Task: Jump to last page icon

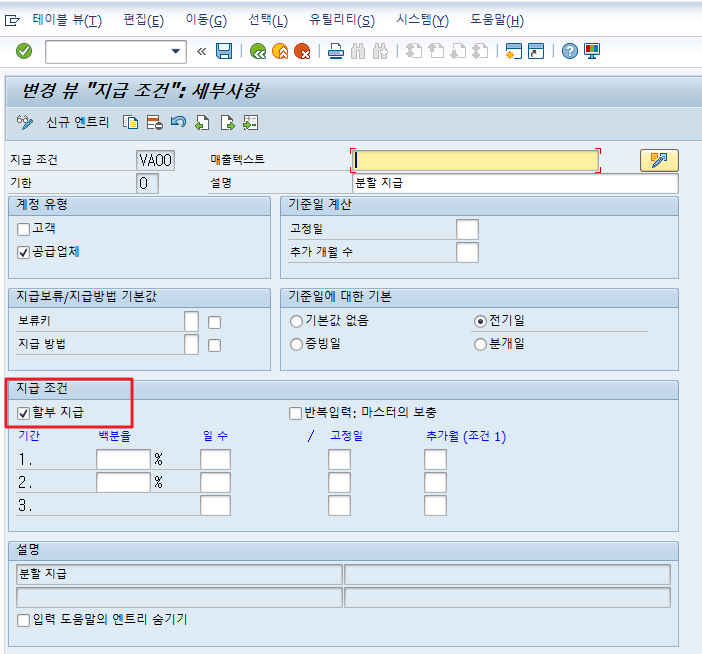Action: pyautogui.click(x=480, y=51)
